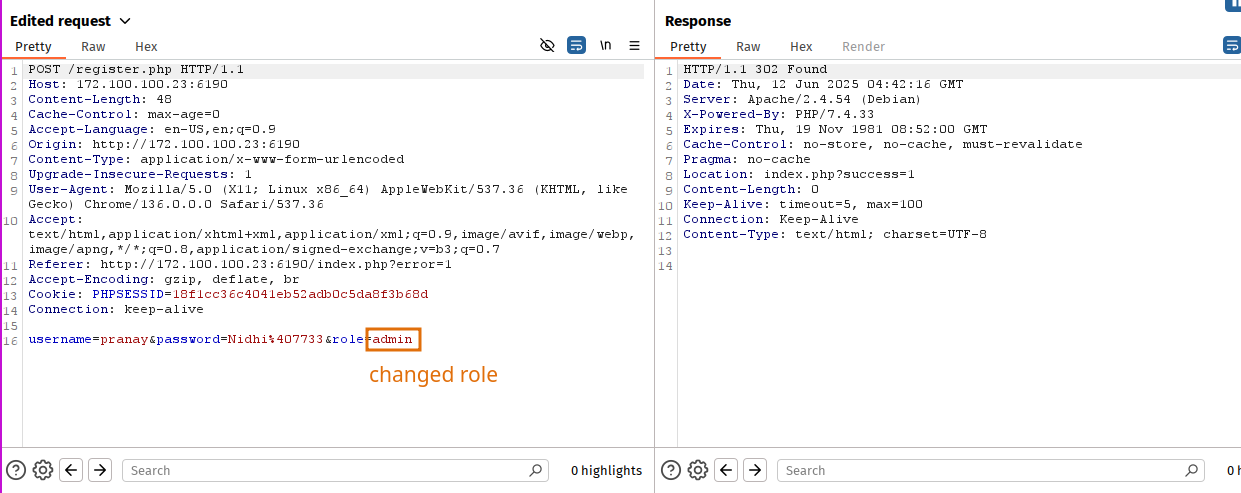Open response search settings gear
This screenshot has height=493, width=1241.
click(698, 470)
